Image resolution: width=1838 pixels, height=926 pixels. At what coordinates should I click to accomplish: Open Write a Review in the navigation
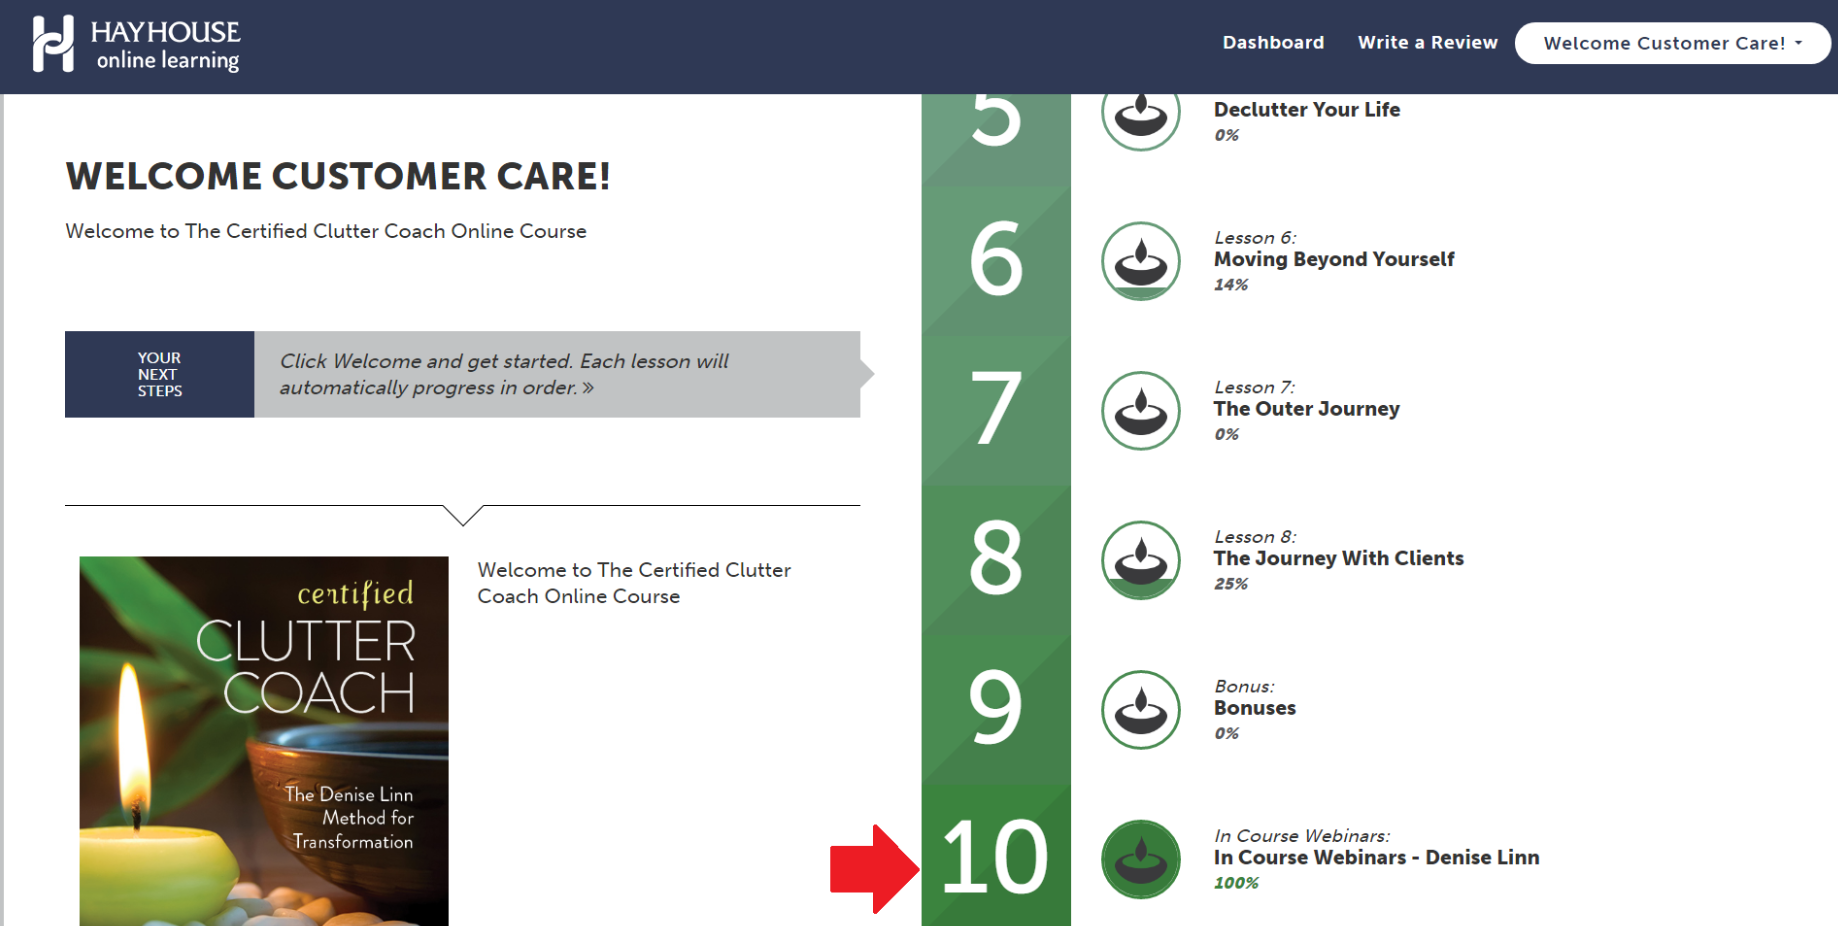pyautogui.click(x=1427, y=43)
